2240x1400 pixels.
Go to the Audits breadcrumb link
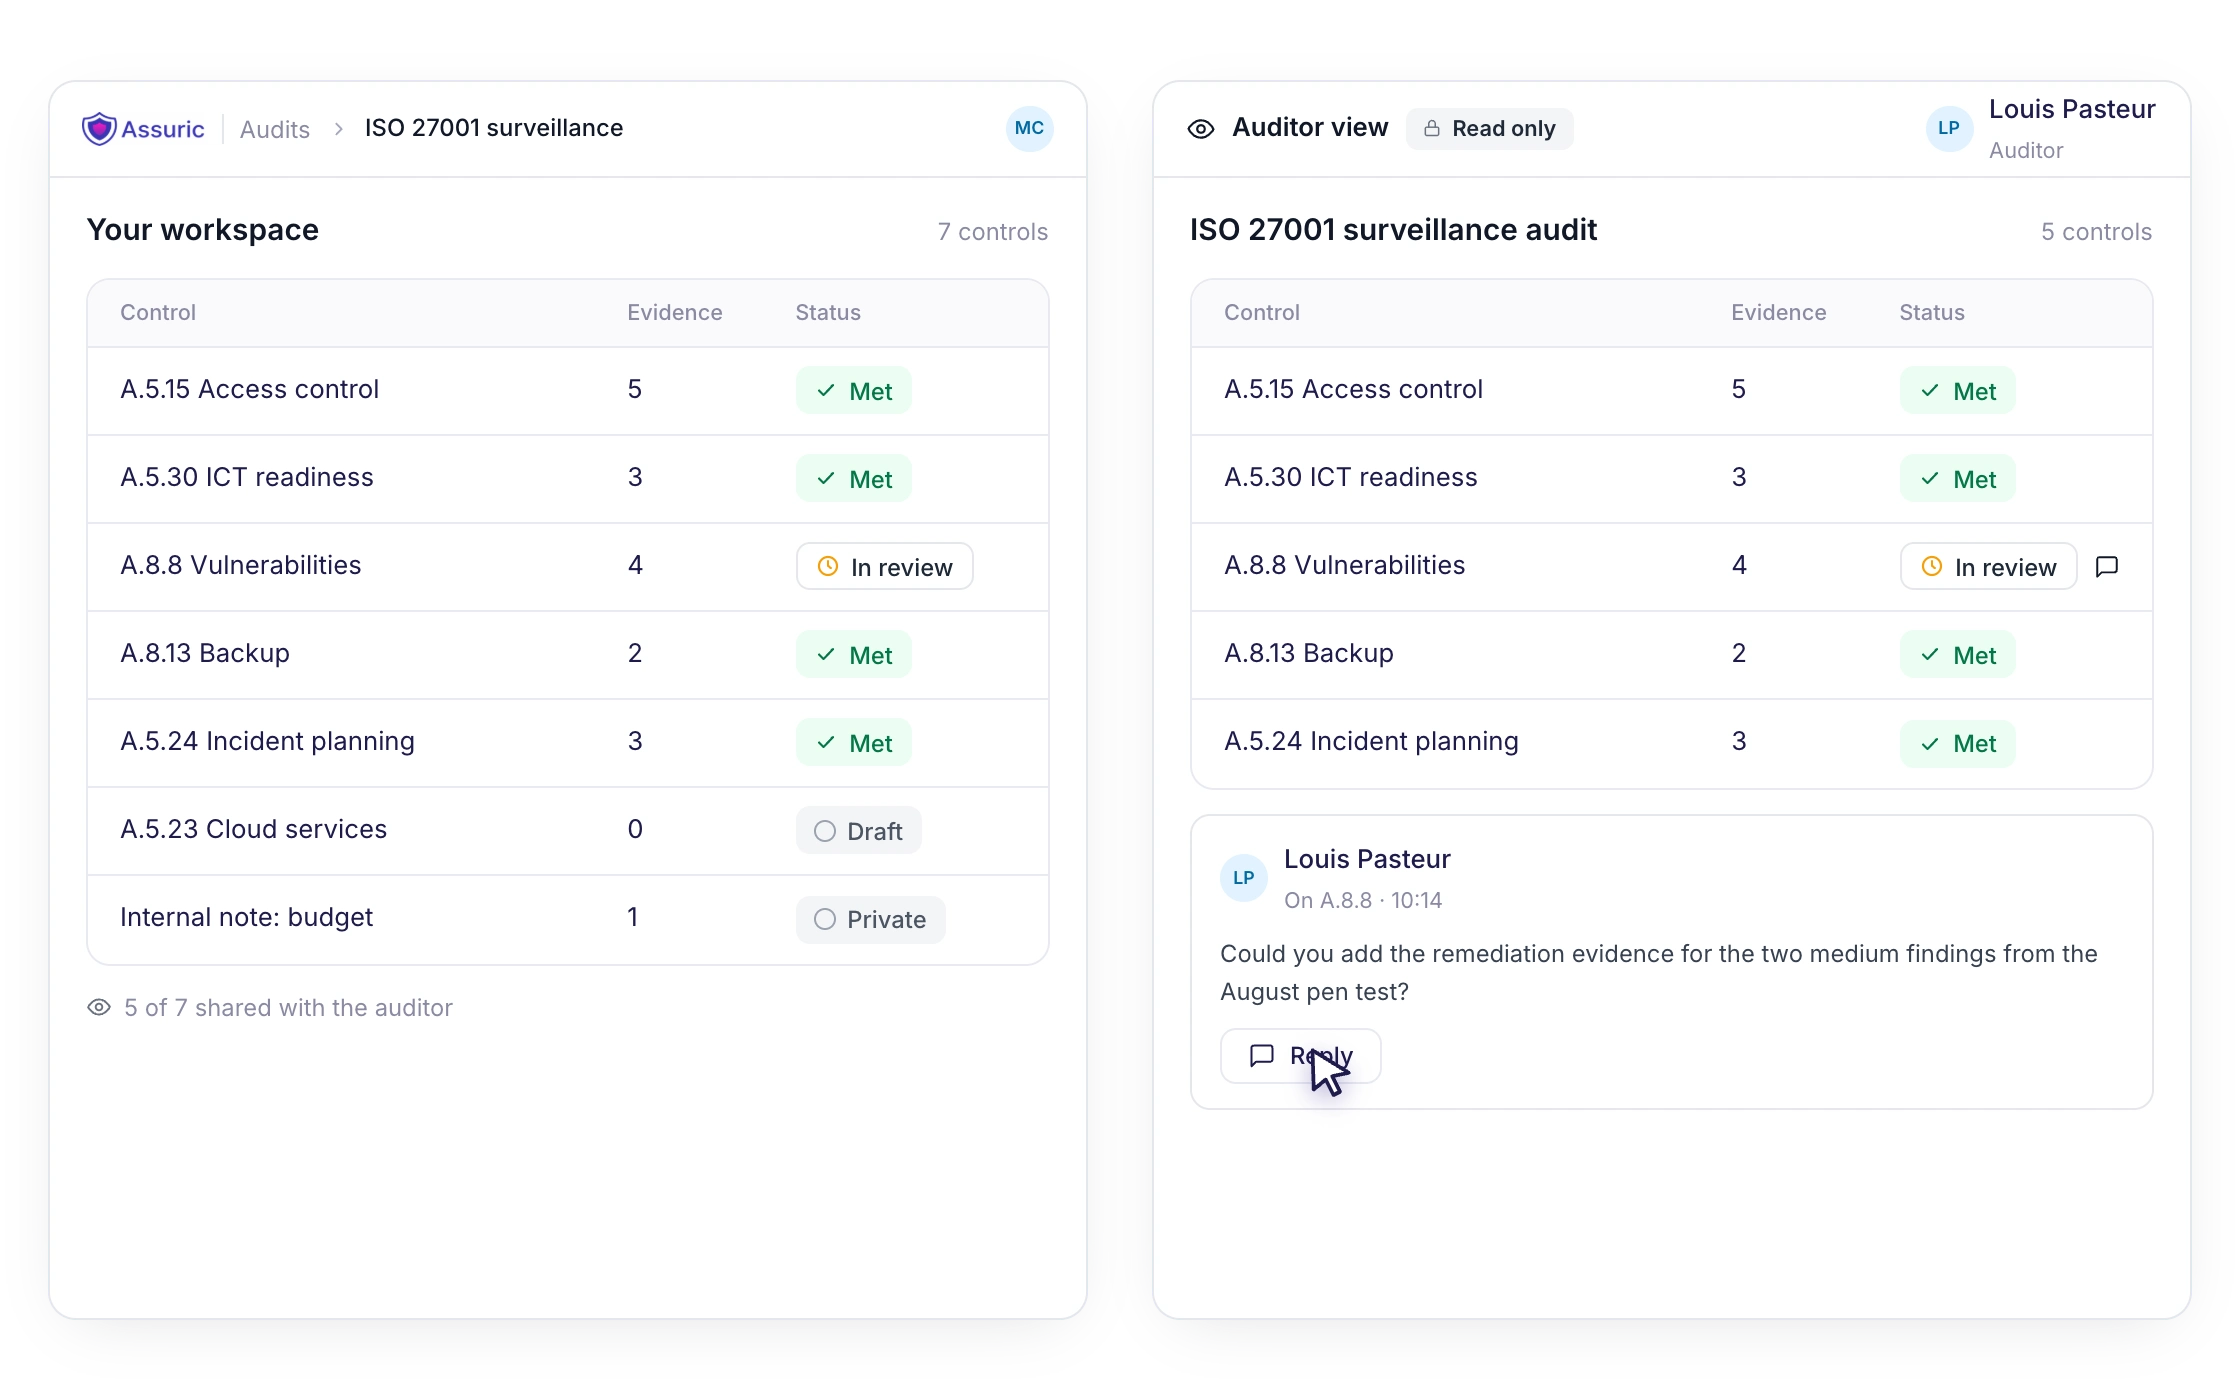pos(275,129)
